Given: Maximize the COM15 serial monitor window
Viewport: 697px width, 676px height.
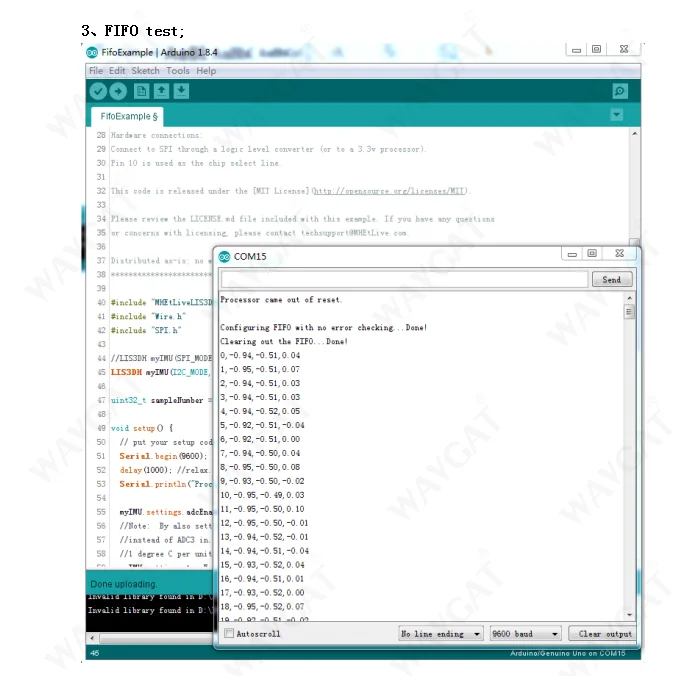Looking at the screenshot, I should click(592, 253).
